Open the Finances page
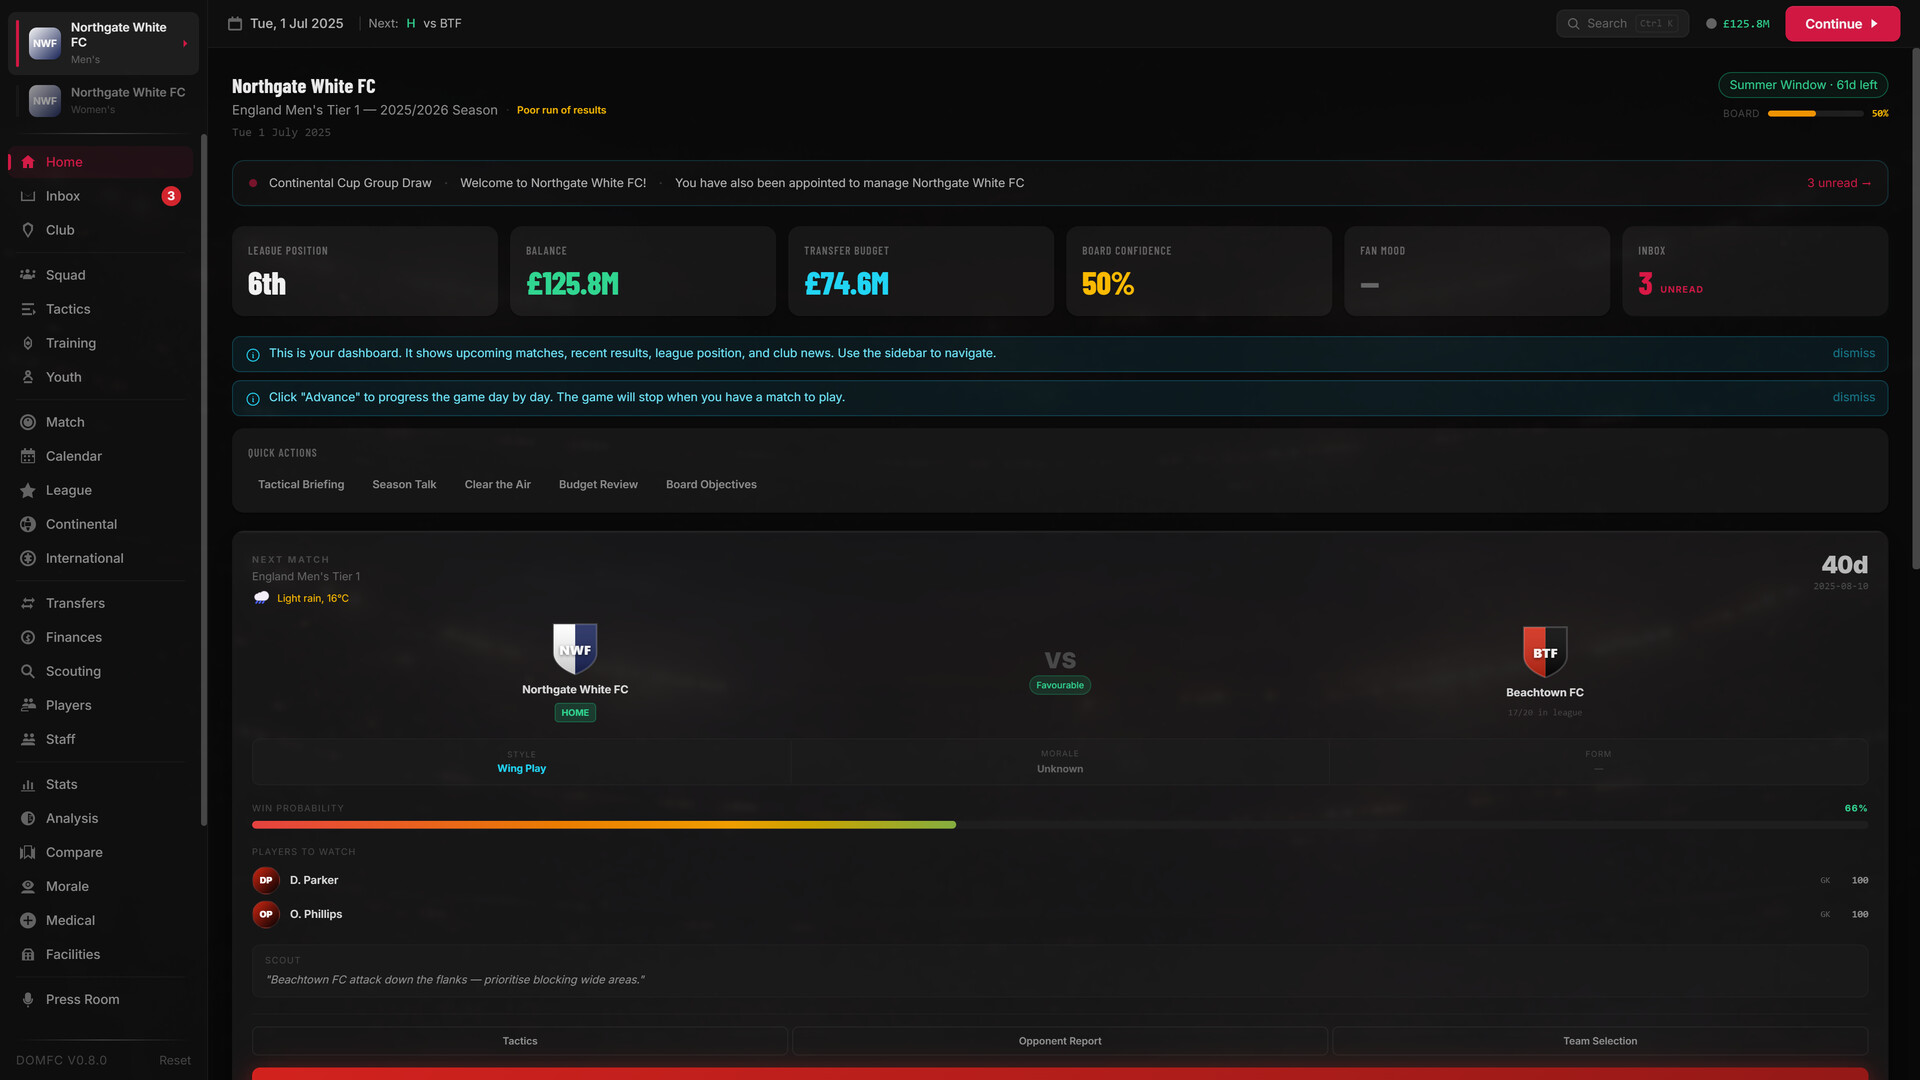The height and width of the screenshot is (1080, 1920). tap(73, 637)
